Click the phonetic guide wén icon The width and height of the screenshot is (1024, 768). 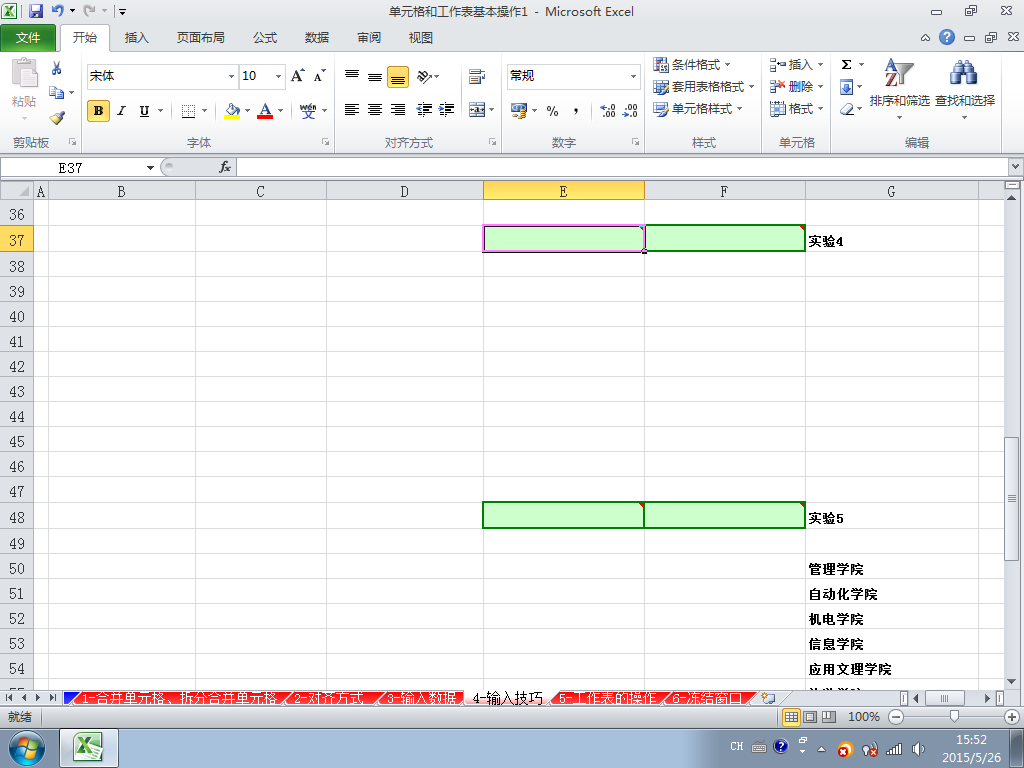pos(308,110)
